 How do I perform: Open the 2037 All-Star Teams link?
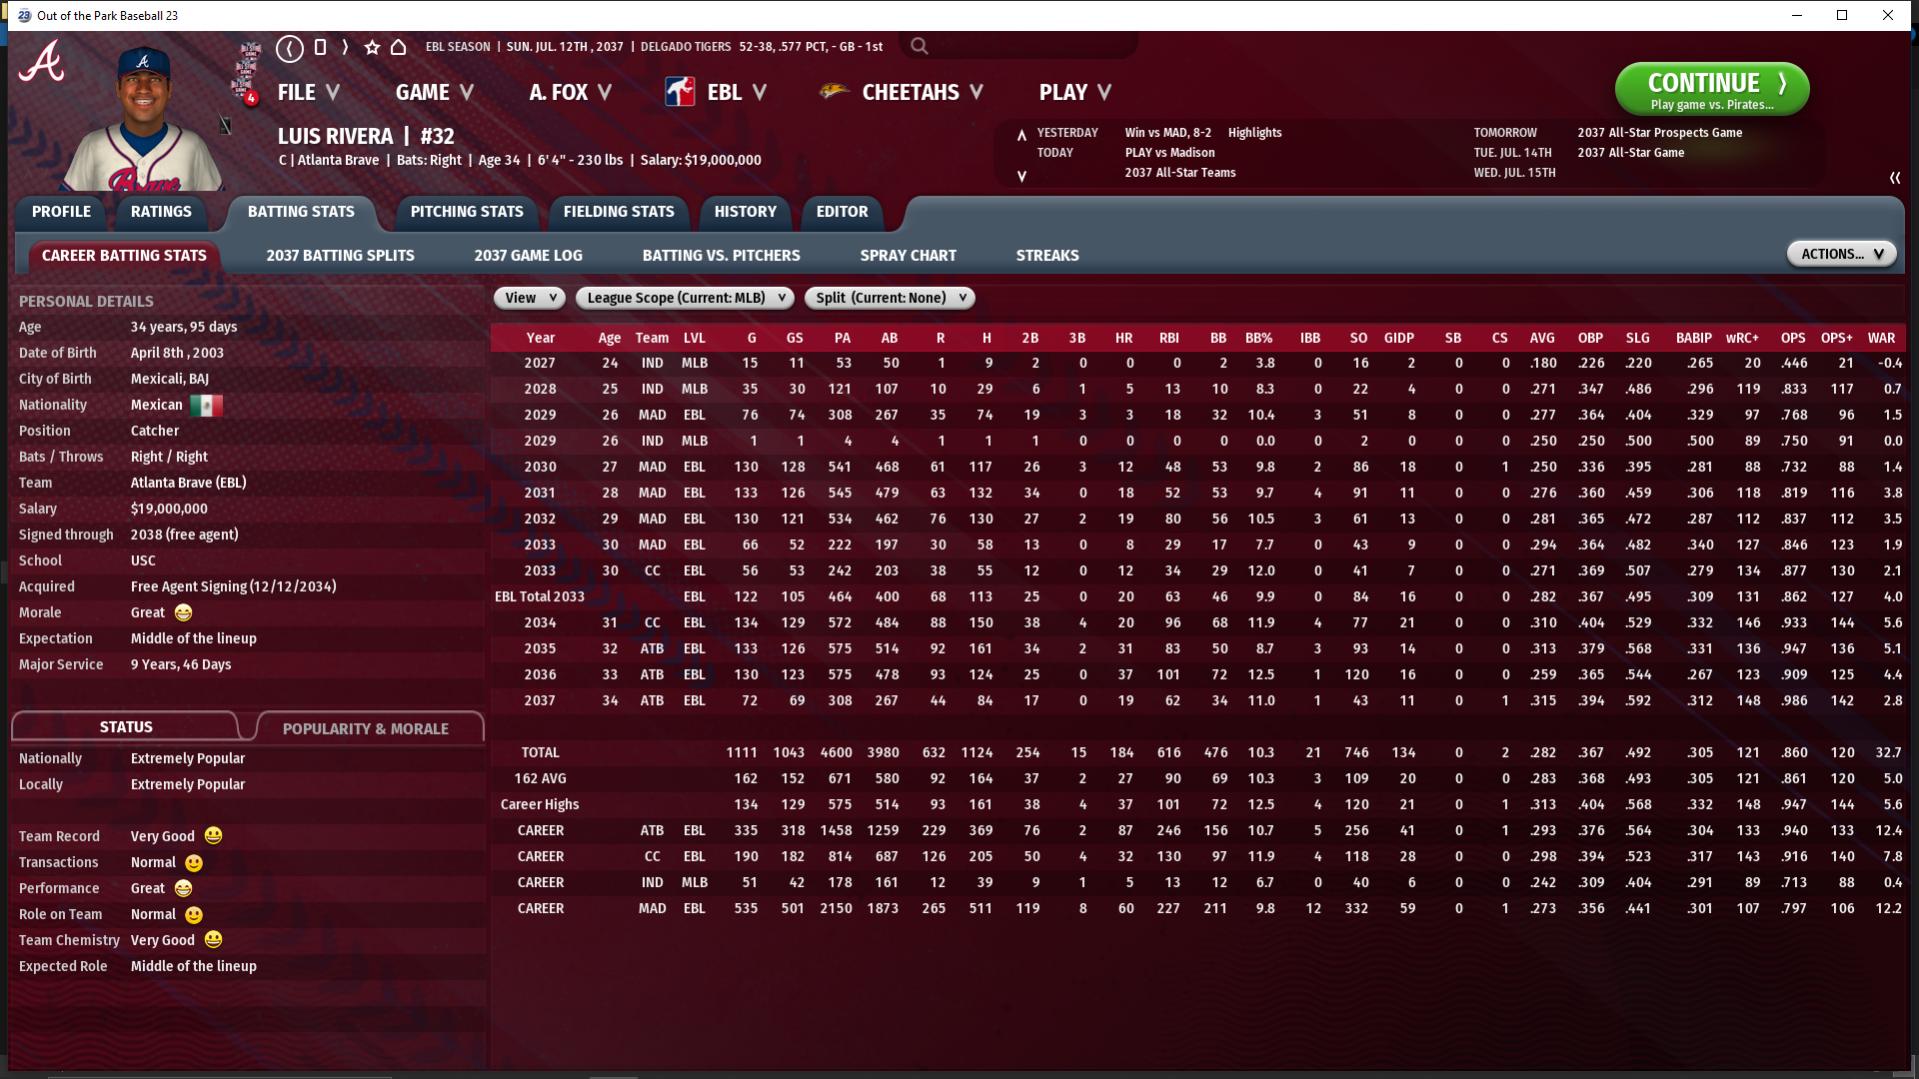click(1180, 173)
